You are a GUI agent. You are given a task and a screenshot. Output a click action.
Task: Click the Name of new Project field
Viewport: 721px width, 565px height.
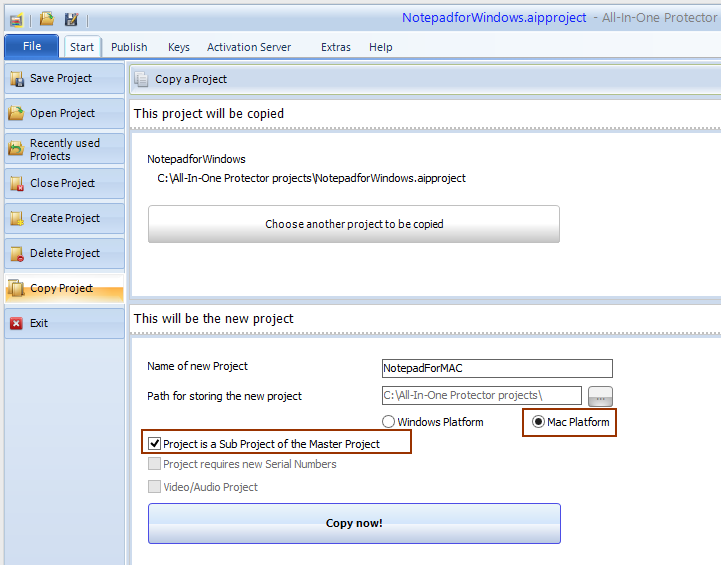(497, 368)
